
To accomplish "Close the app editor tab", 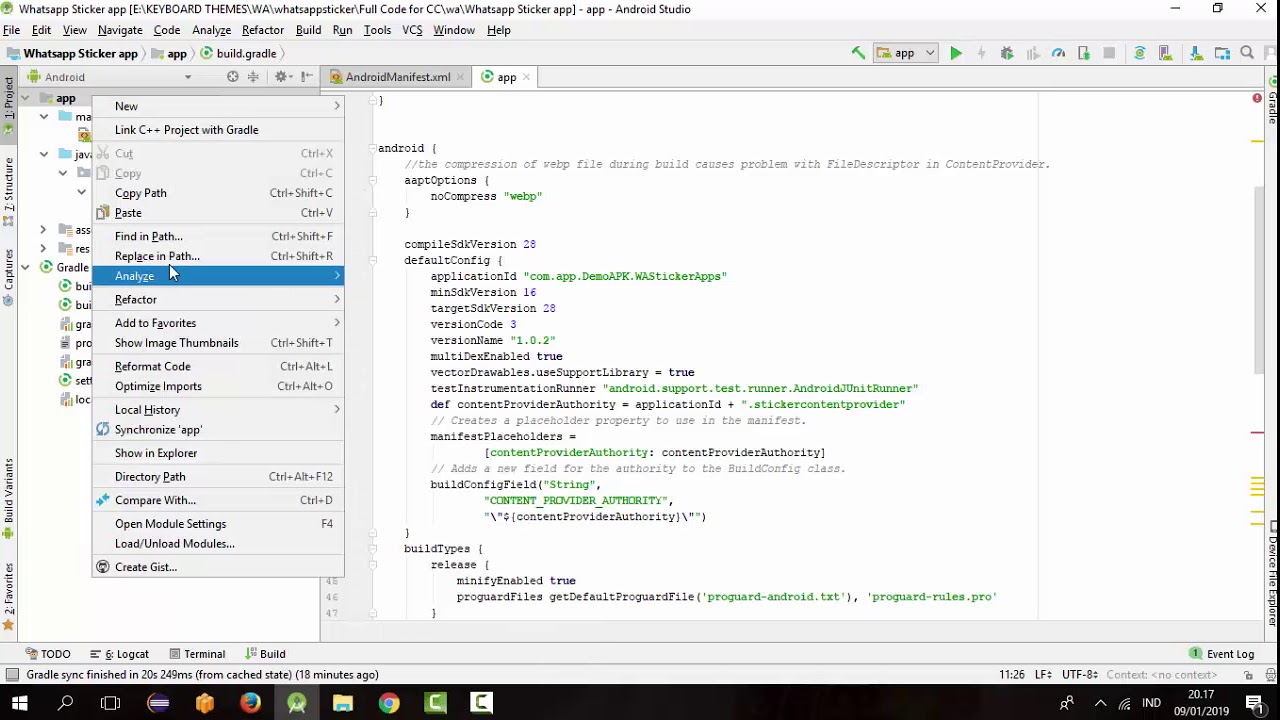I will (x=527, y=77).
